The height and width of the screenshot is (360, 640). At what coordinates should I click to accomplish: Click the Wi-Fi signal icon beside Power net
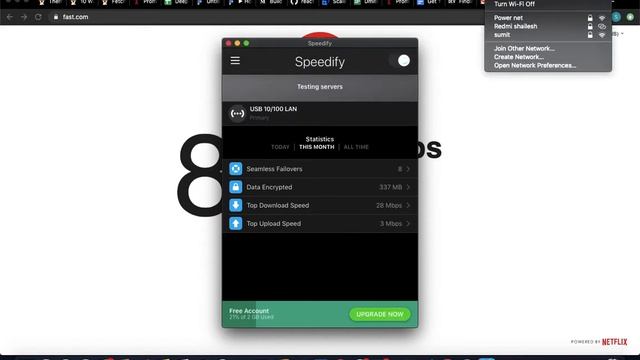click(602, 18)
